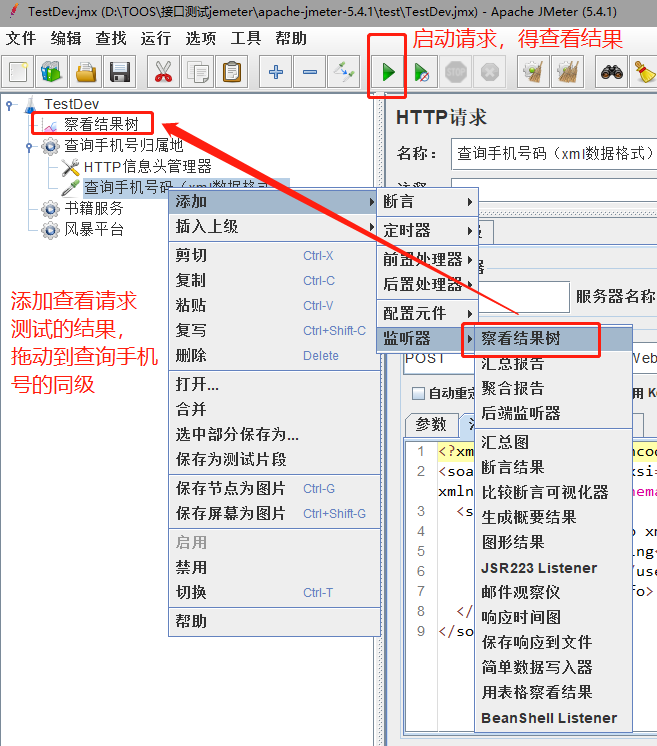Switch to the 参数 tab

point(431,424)
